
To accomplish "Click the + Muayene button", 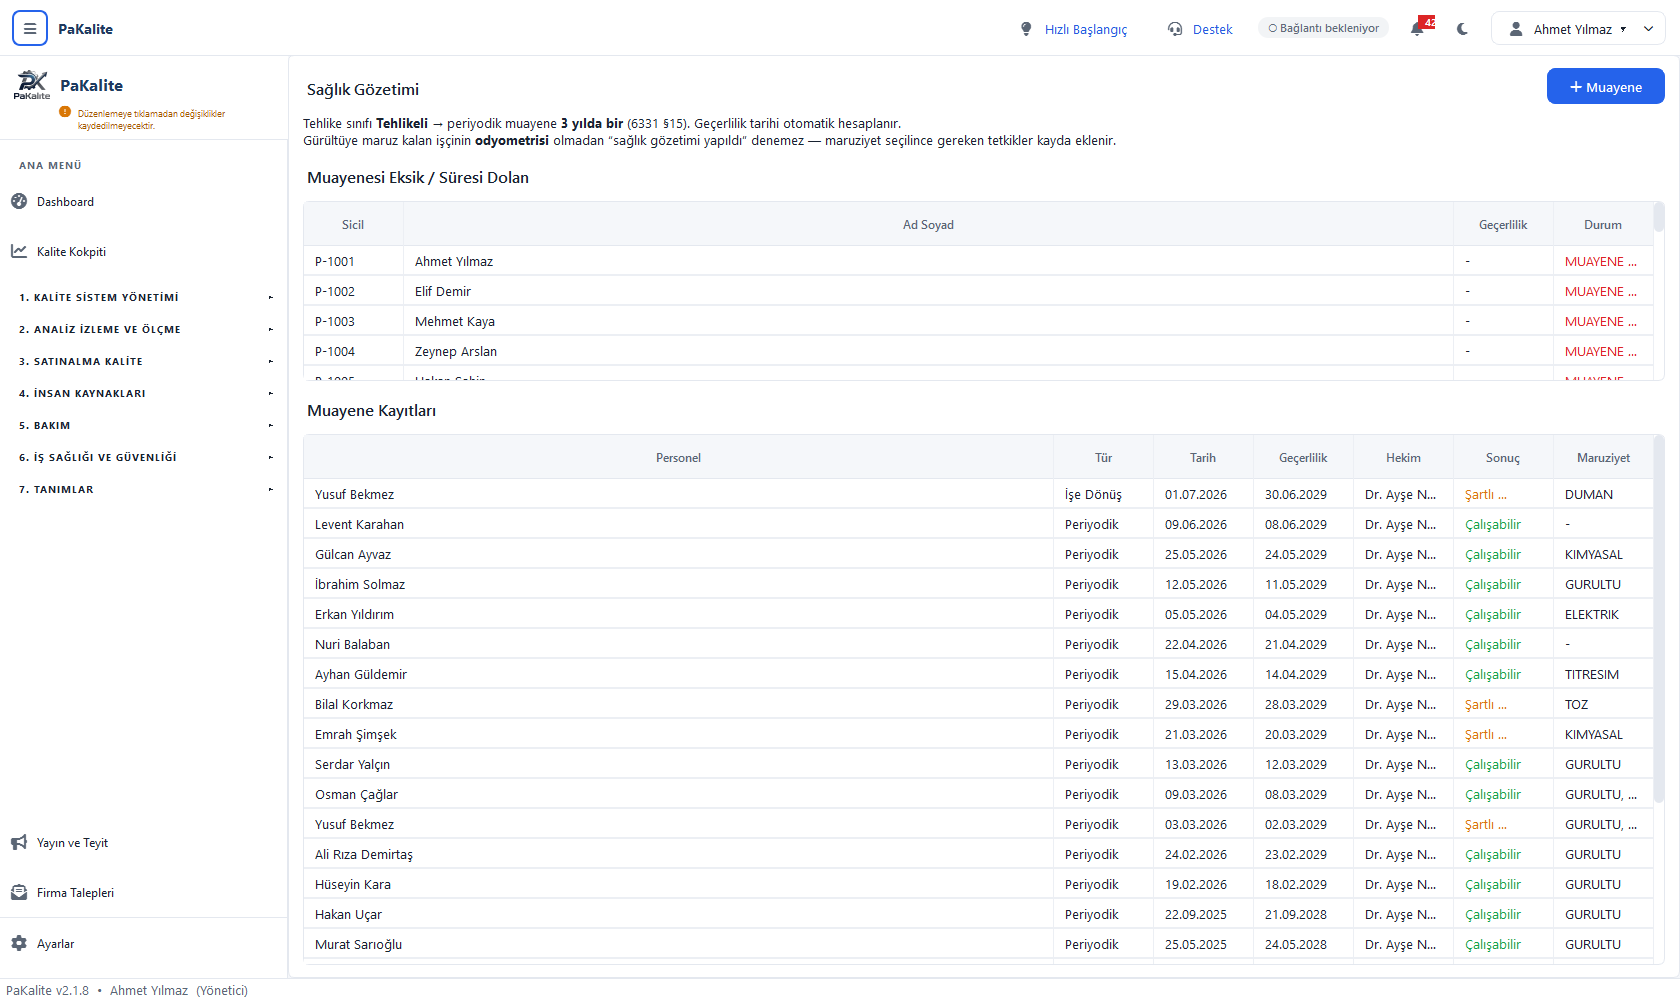I will 1605,87.
